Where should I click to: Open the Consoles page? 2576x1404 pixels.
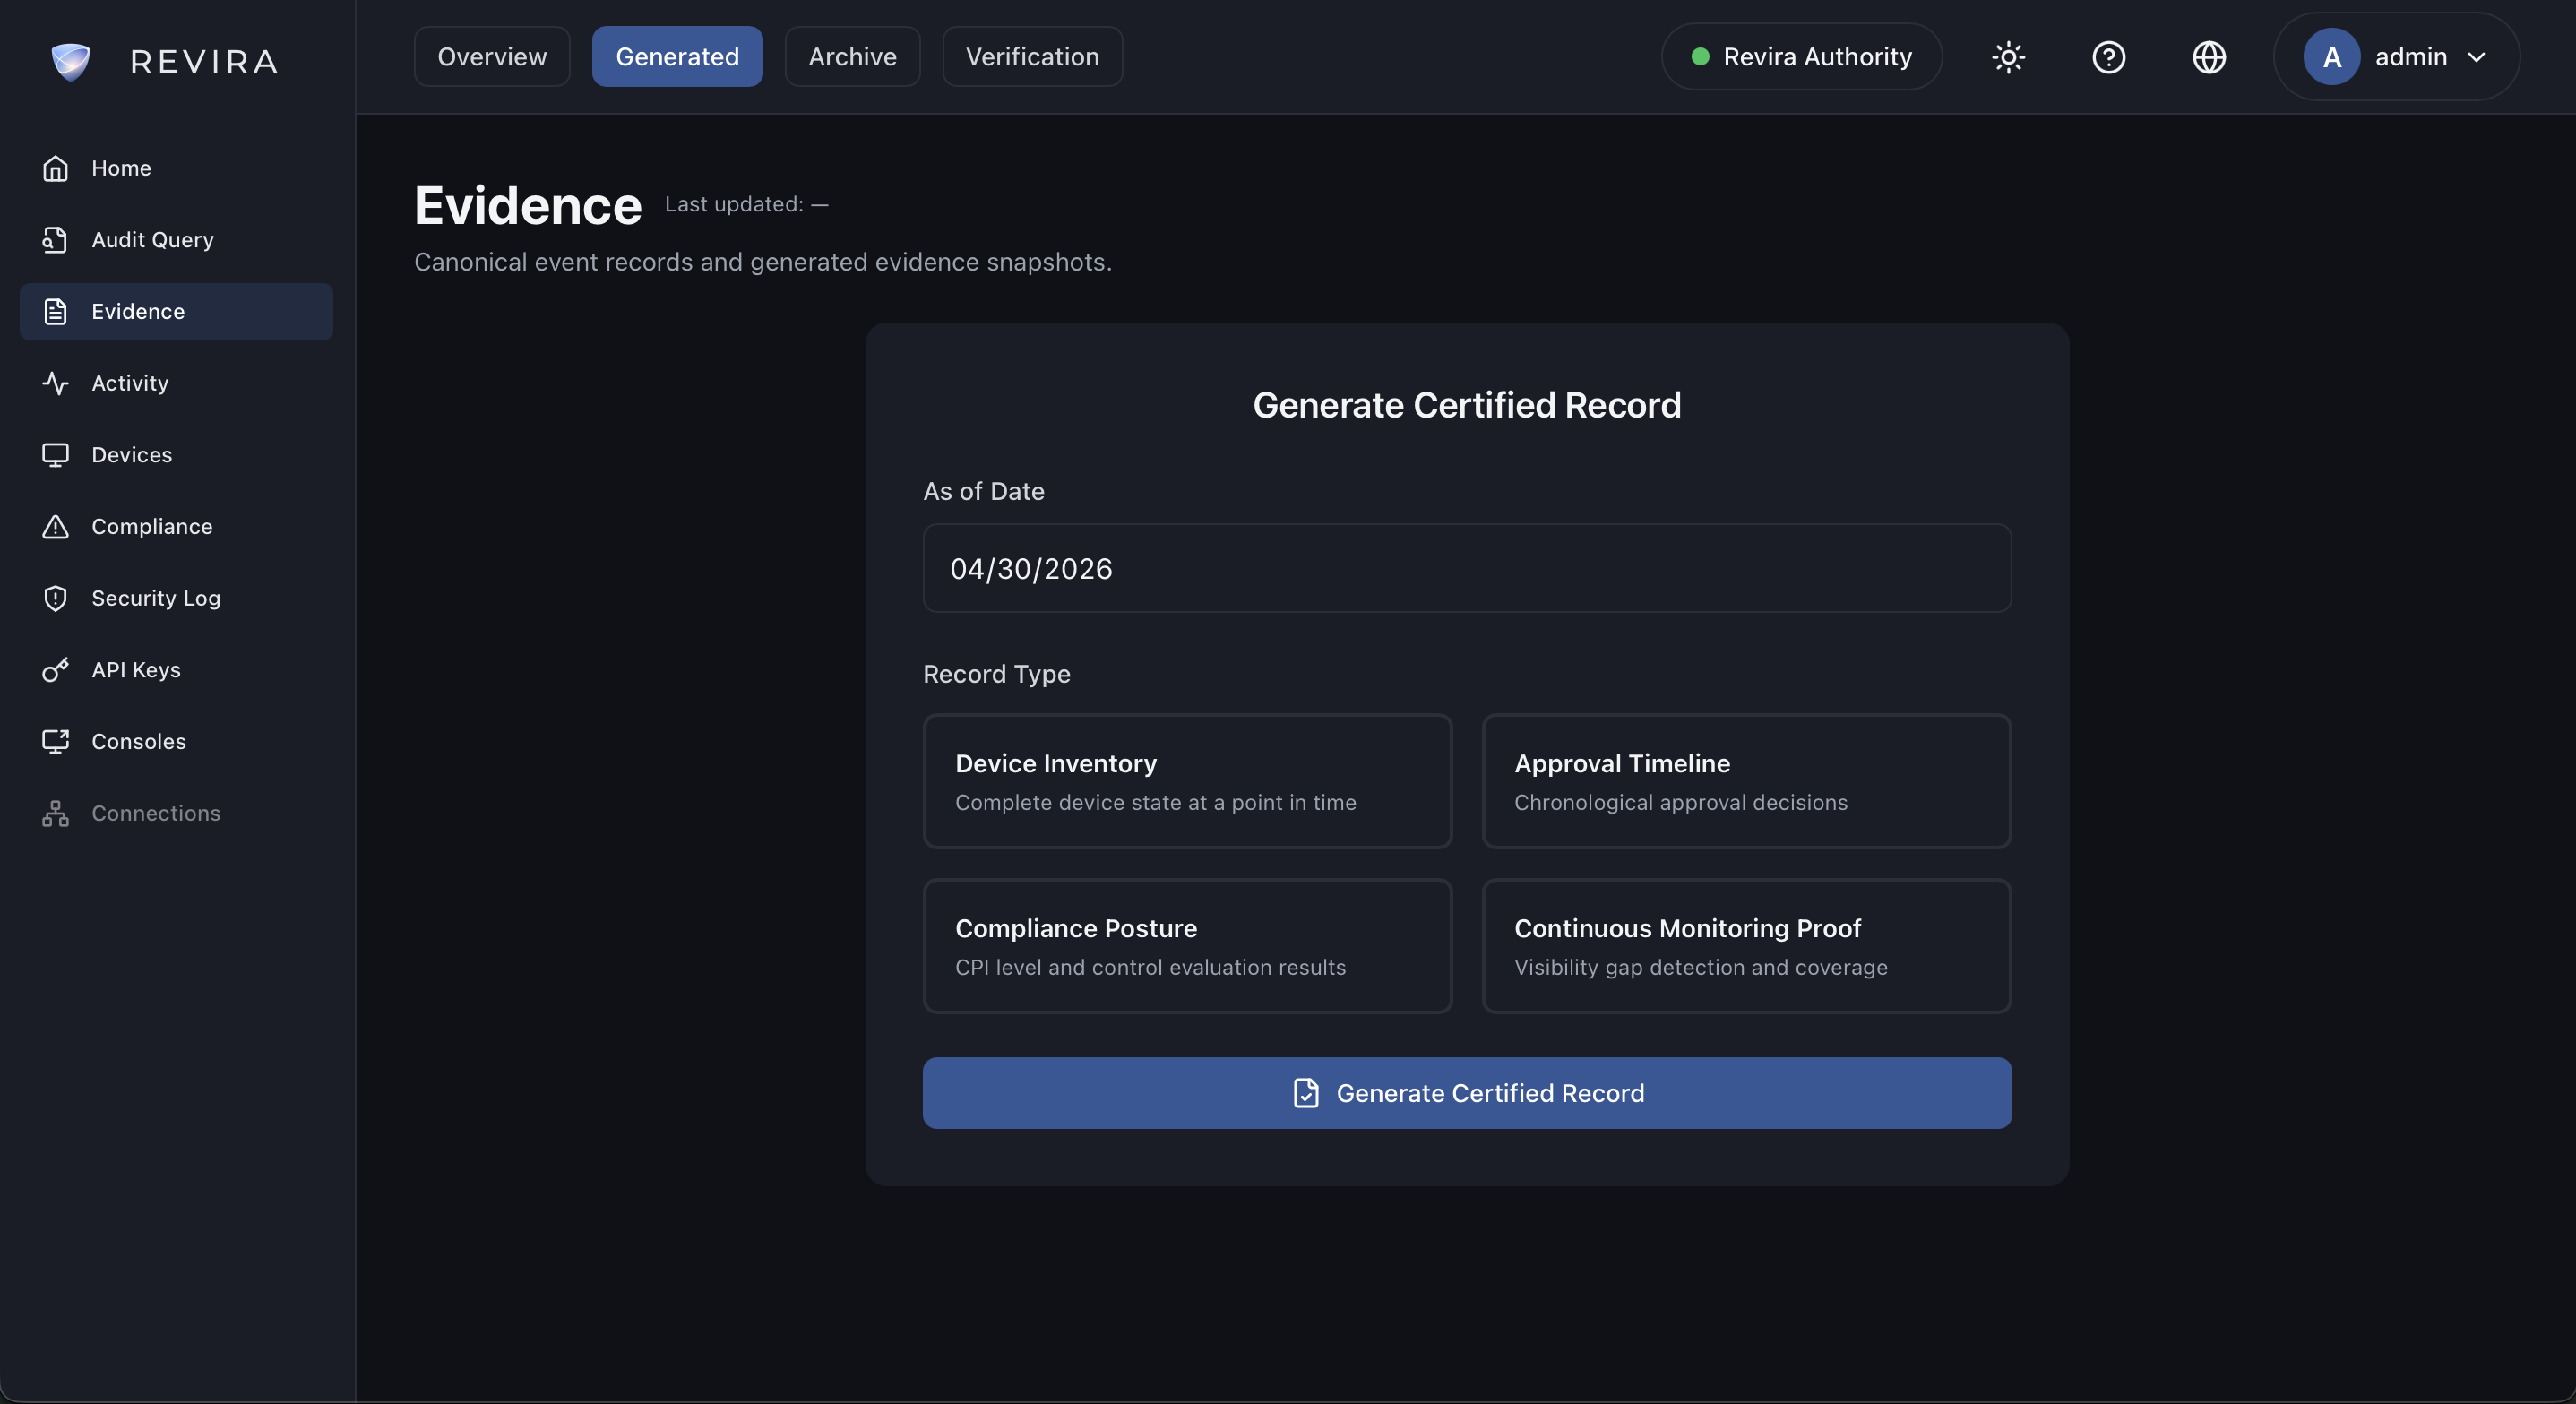176,741
